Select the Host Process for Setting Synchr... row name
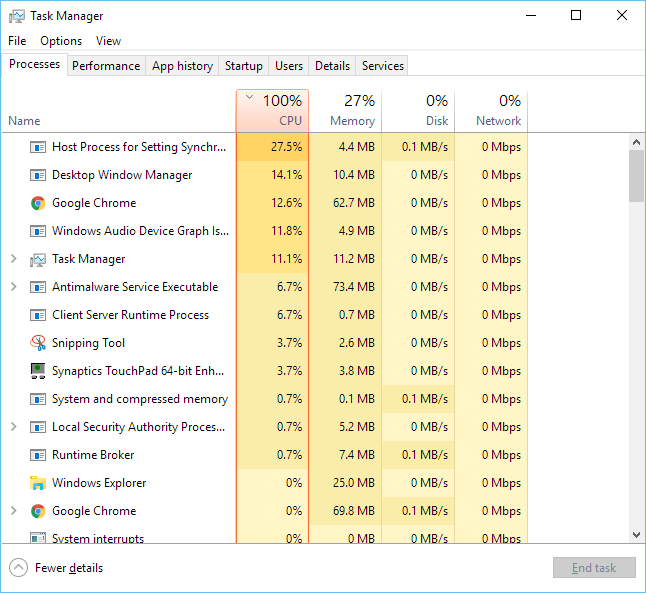The image size is (646, 593). 139,147
